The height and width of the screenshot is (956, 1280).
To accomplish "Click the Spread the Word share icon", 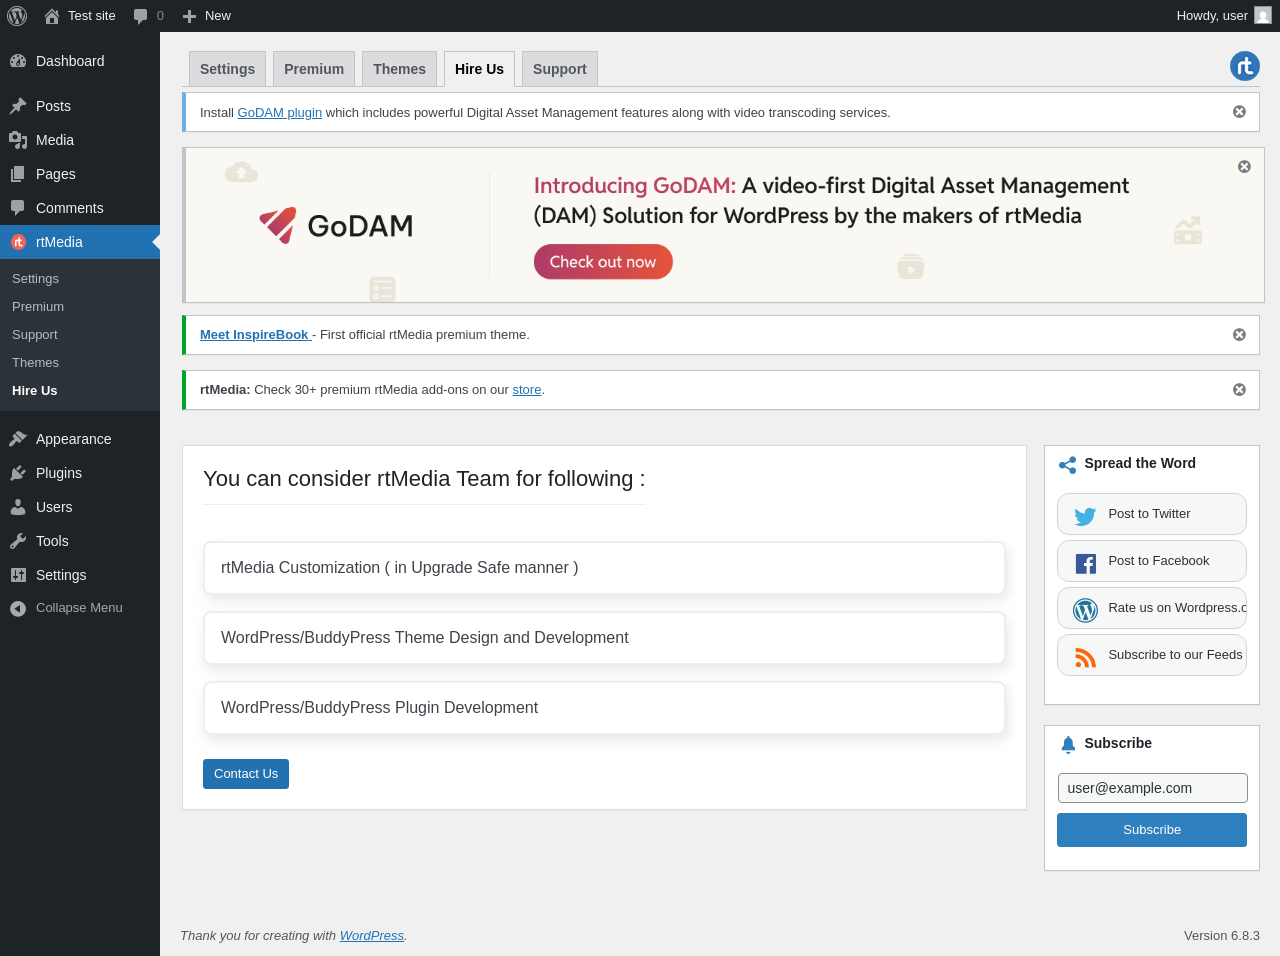I will [x=1068, y=465].
